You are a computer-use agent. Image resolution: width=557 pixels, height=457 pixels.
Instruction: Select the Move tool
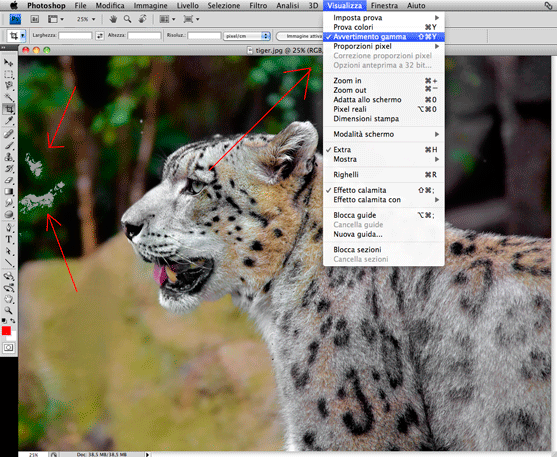point(9,63)
